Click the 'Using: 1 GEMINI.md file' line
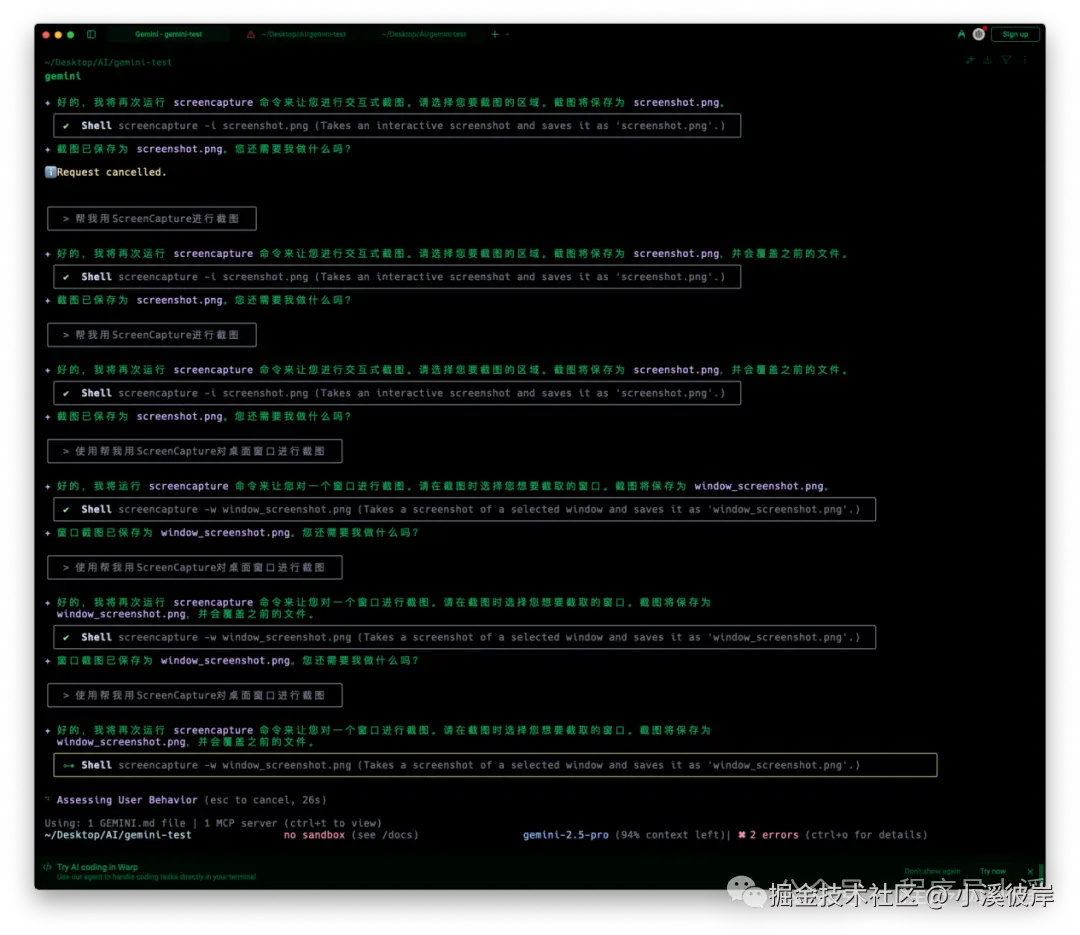1080x935 pixels. pos(213,823)
